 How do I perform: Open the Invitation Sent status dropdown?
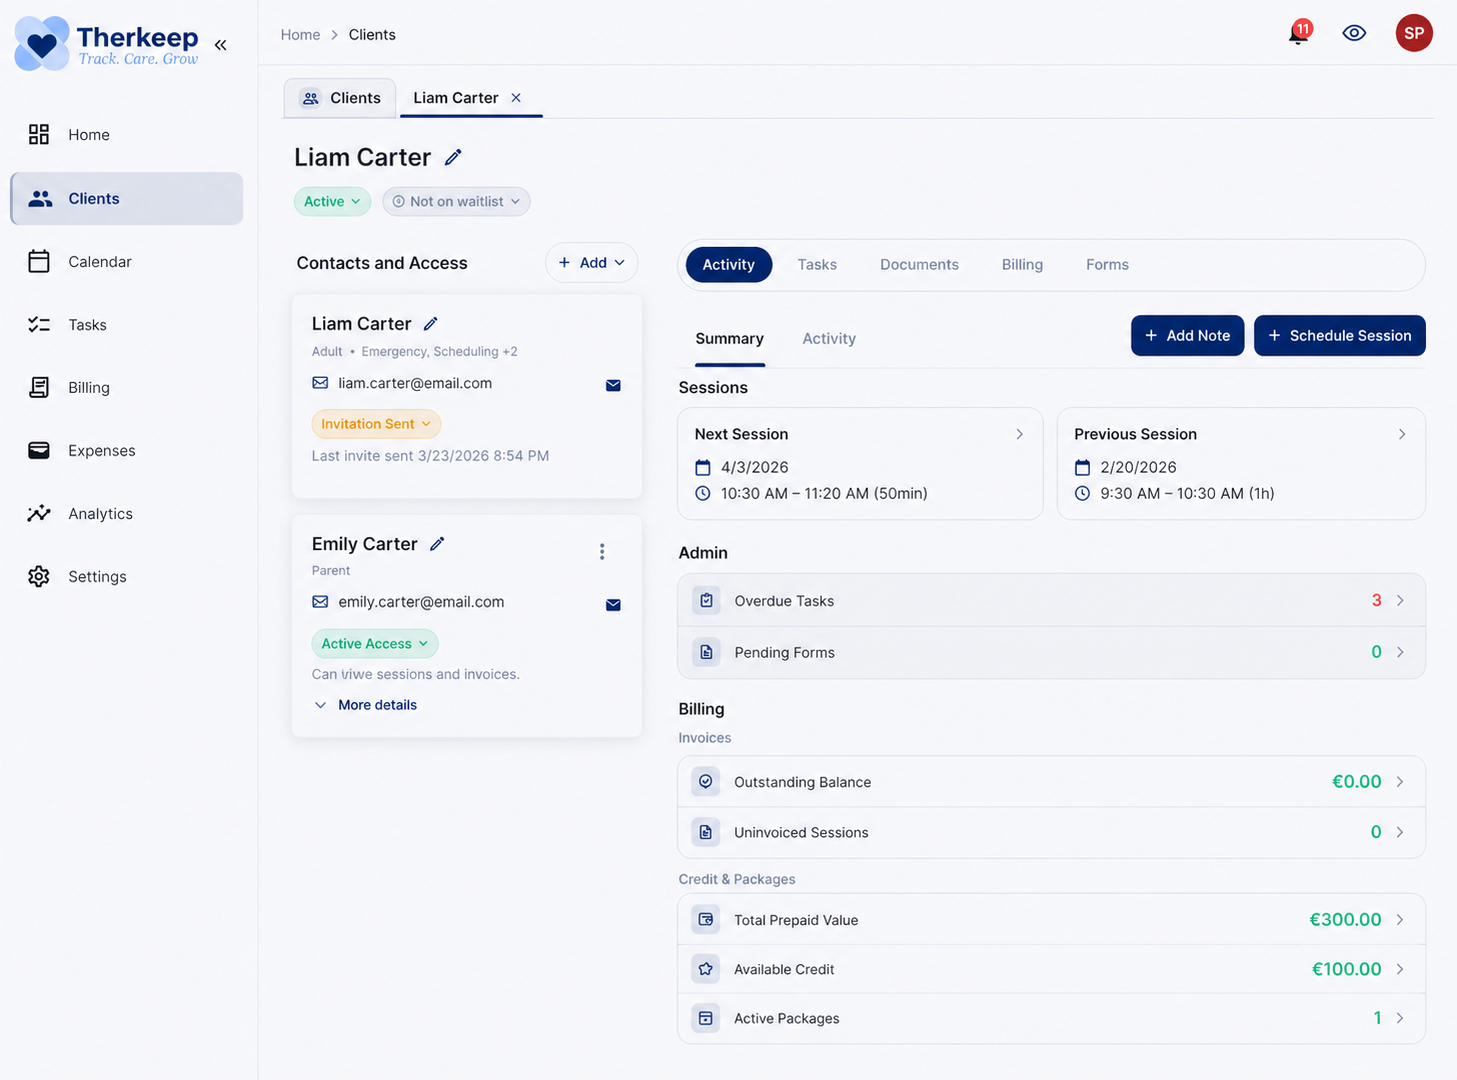coord(376,423)
